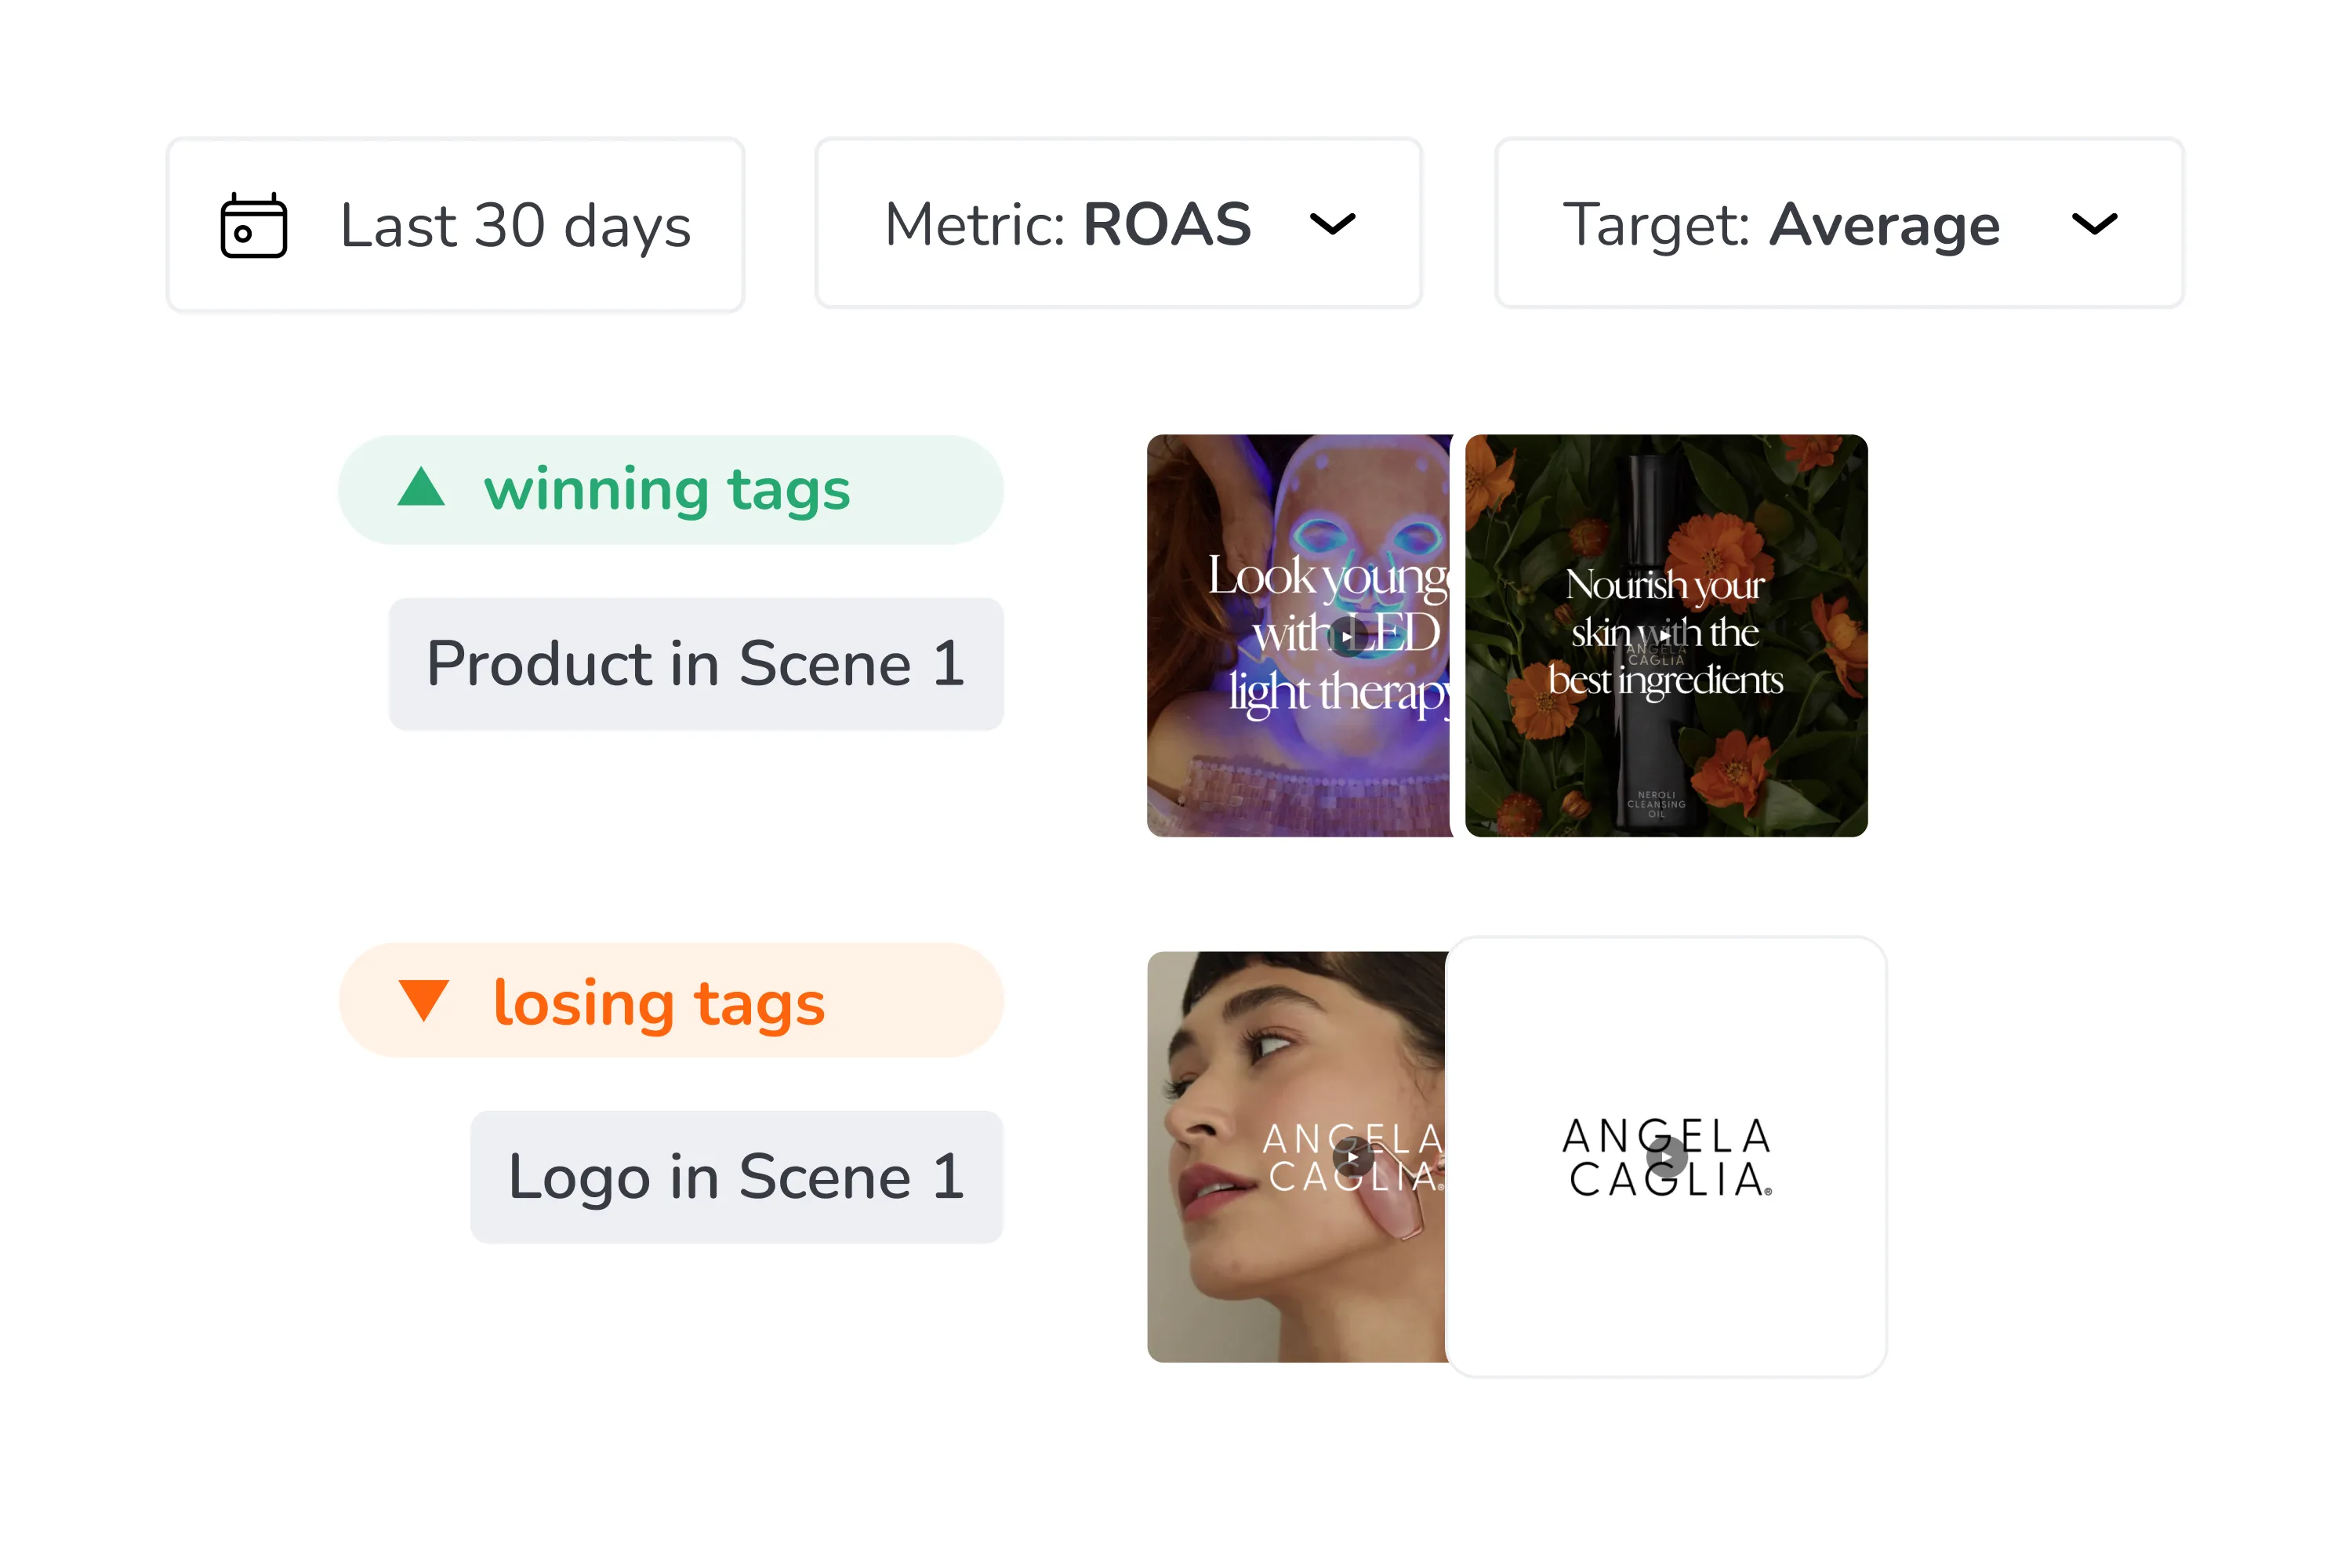The width and height of the screenshot is (2352, 1568).
Task: Play the woman's face roller video
Action: point(1352,1157)
